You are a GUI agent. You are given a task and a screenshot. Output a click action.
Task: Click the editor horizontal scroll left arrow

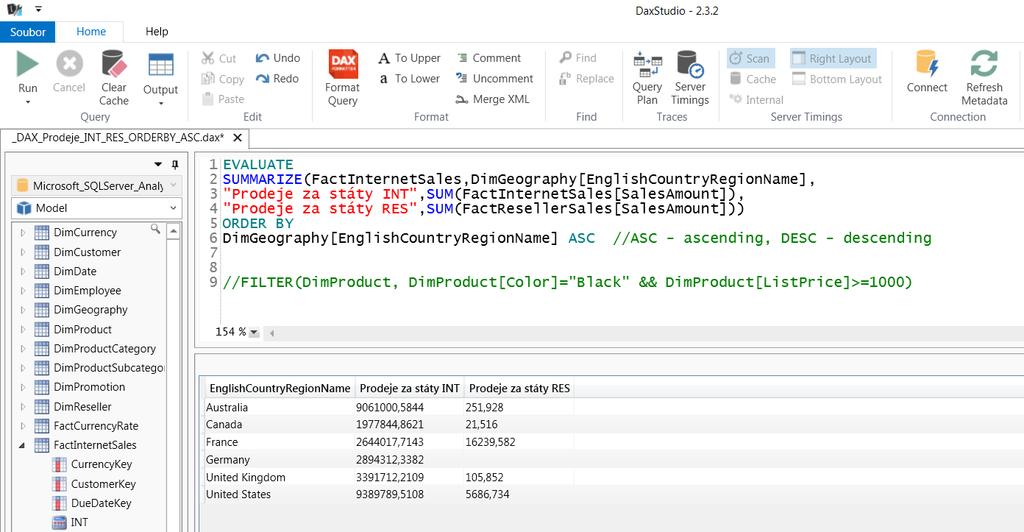(272, 333)
